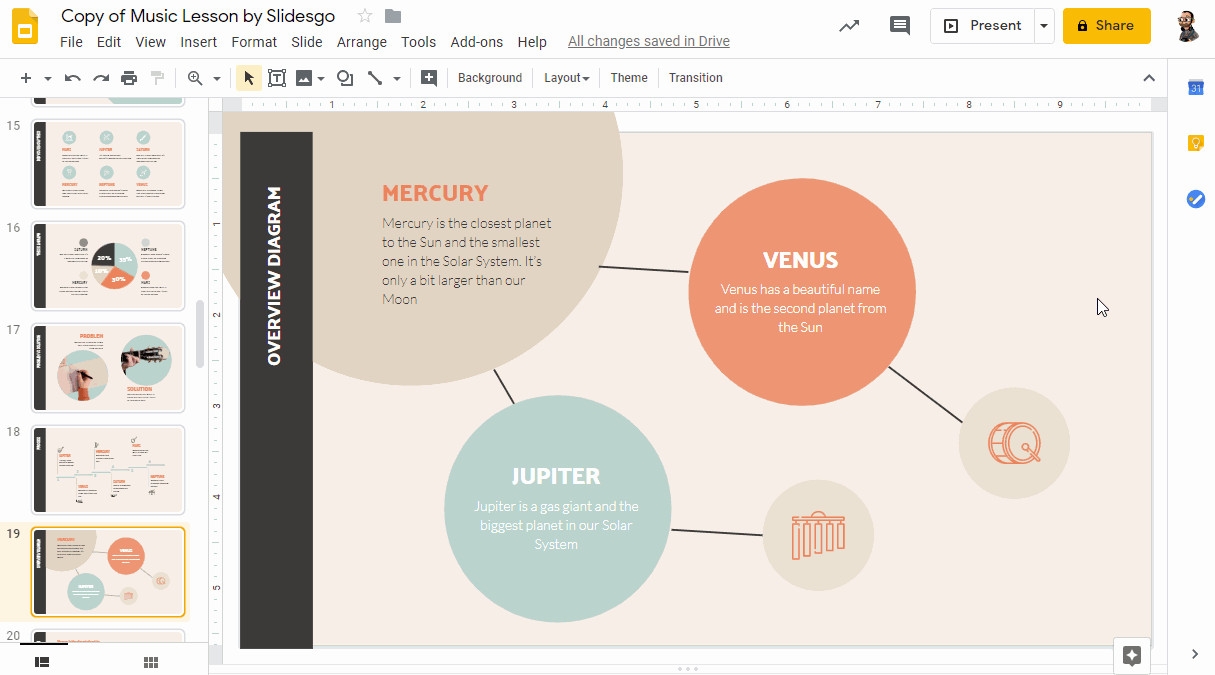The image size is (1215, 675).
Task: Select the Text box tool
Action: tap(277, 78)
